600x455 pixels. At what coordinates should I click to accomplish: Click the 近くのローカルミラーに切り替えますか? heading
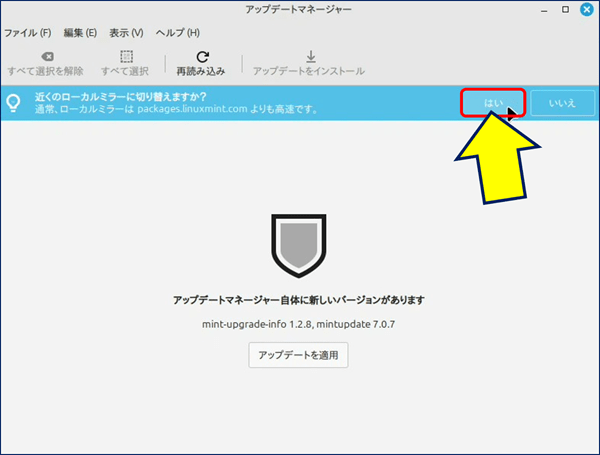click(121, 96)
